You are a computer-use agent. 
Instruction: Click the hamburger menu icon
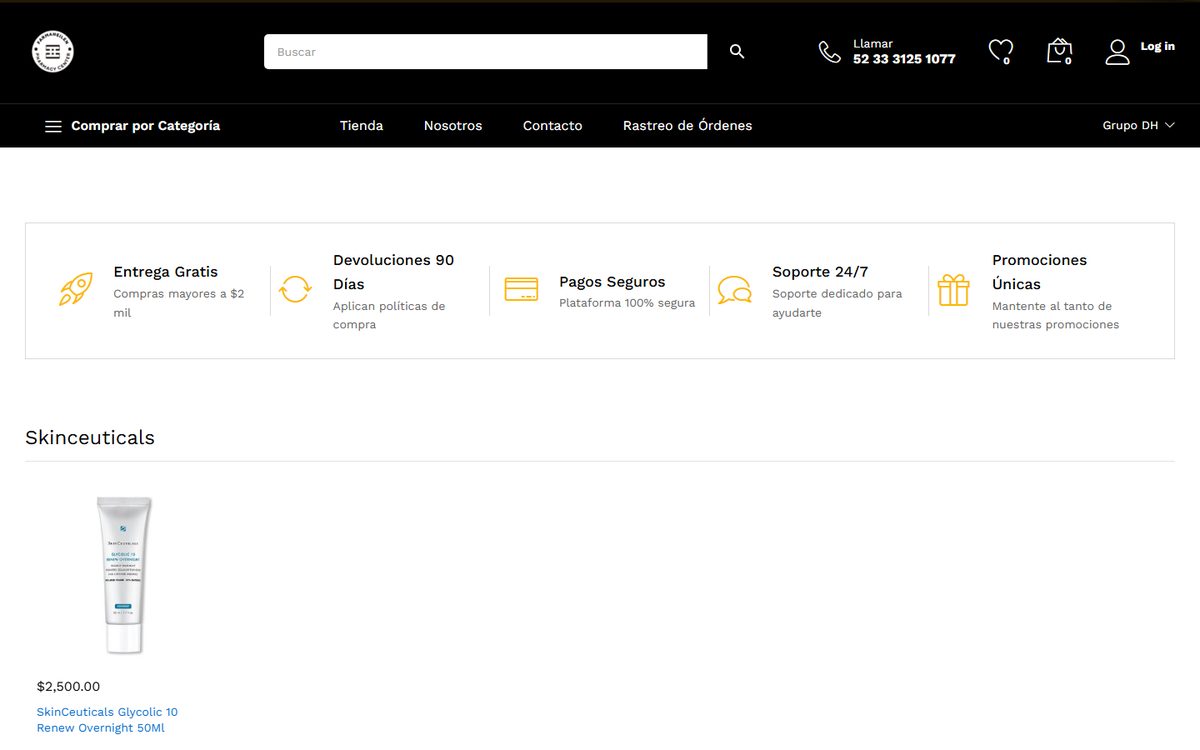point(53,126)
